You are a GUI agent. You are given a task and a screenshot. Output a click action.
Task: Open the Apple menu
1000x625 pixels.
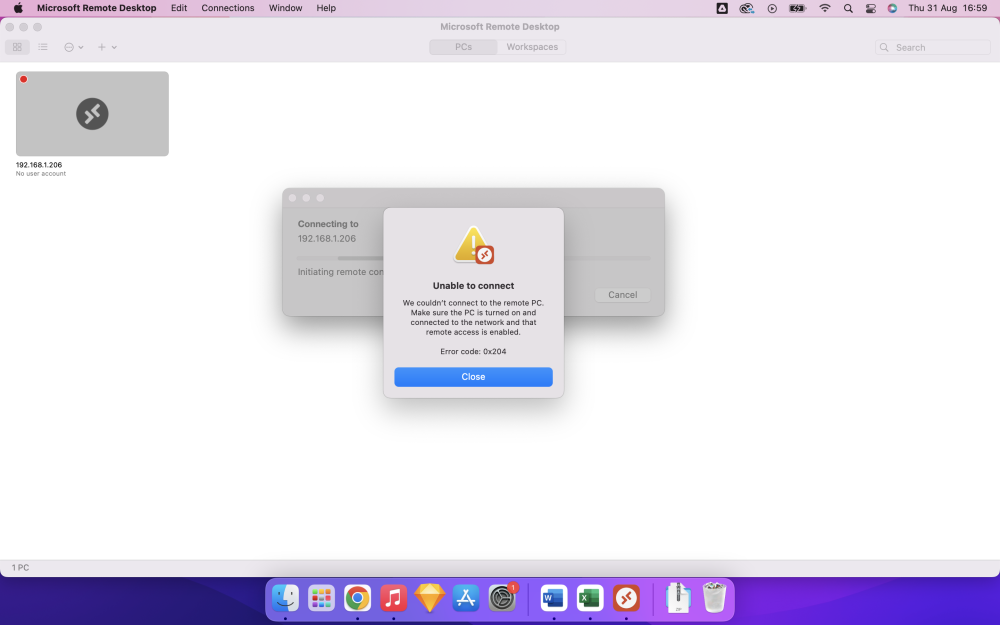point(18,8)
